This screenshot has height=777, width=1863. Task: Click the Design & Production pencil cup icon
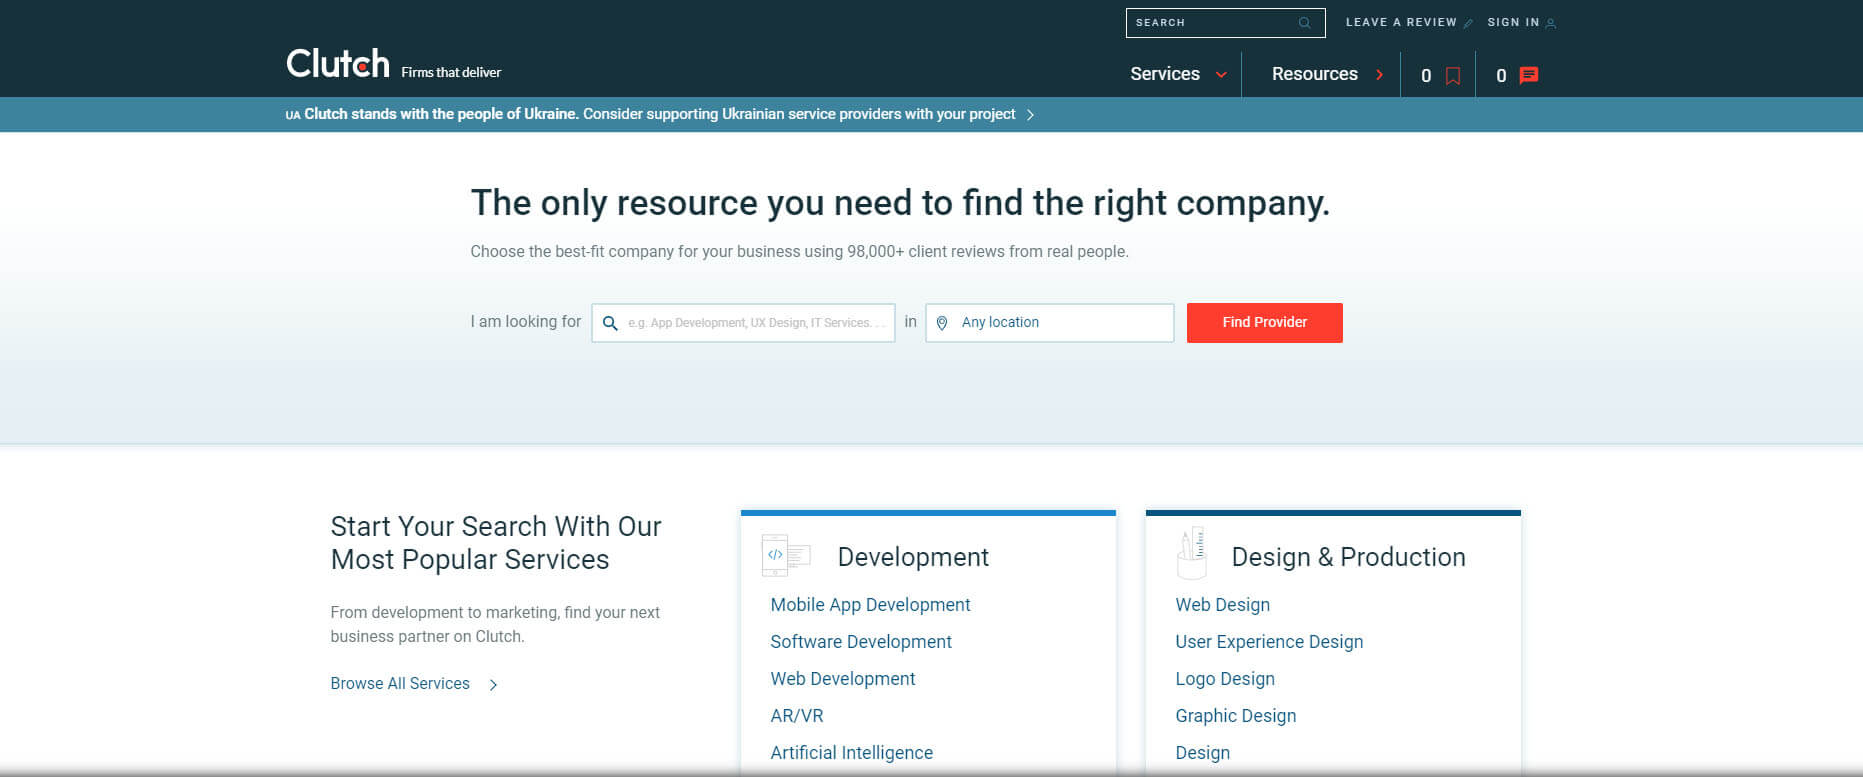coord(1191,554)
